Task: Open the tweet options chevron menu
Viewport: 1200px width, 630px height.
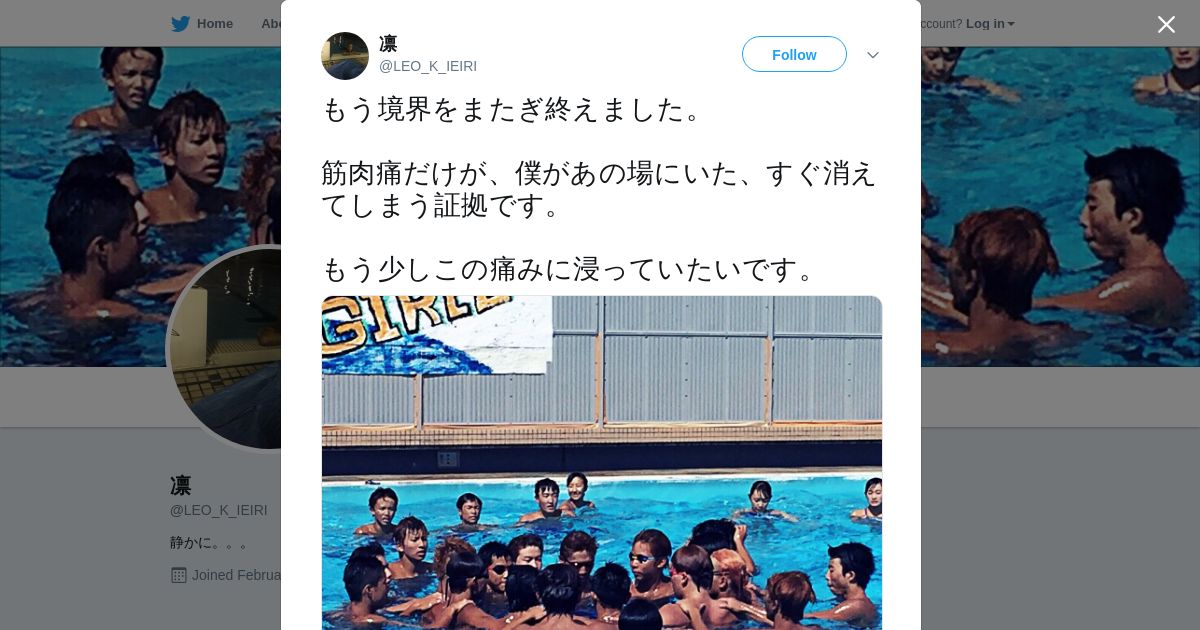Action: pyautogui.click(x=873, y=55)
